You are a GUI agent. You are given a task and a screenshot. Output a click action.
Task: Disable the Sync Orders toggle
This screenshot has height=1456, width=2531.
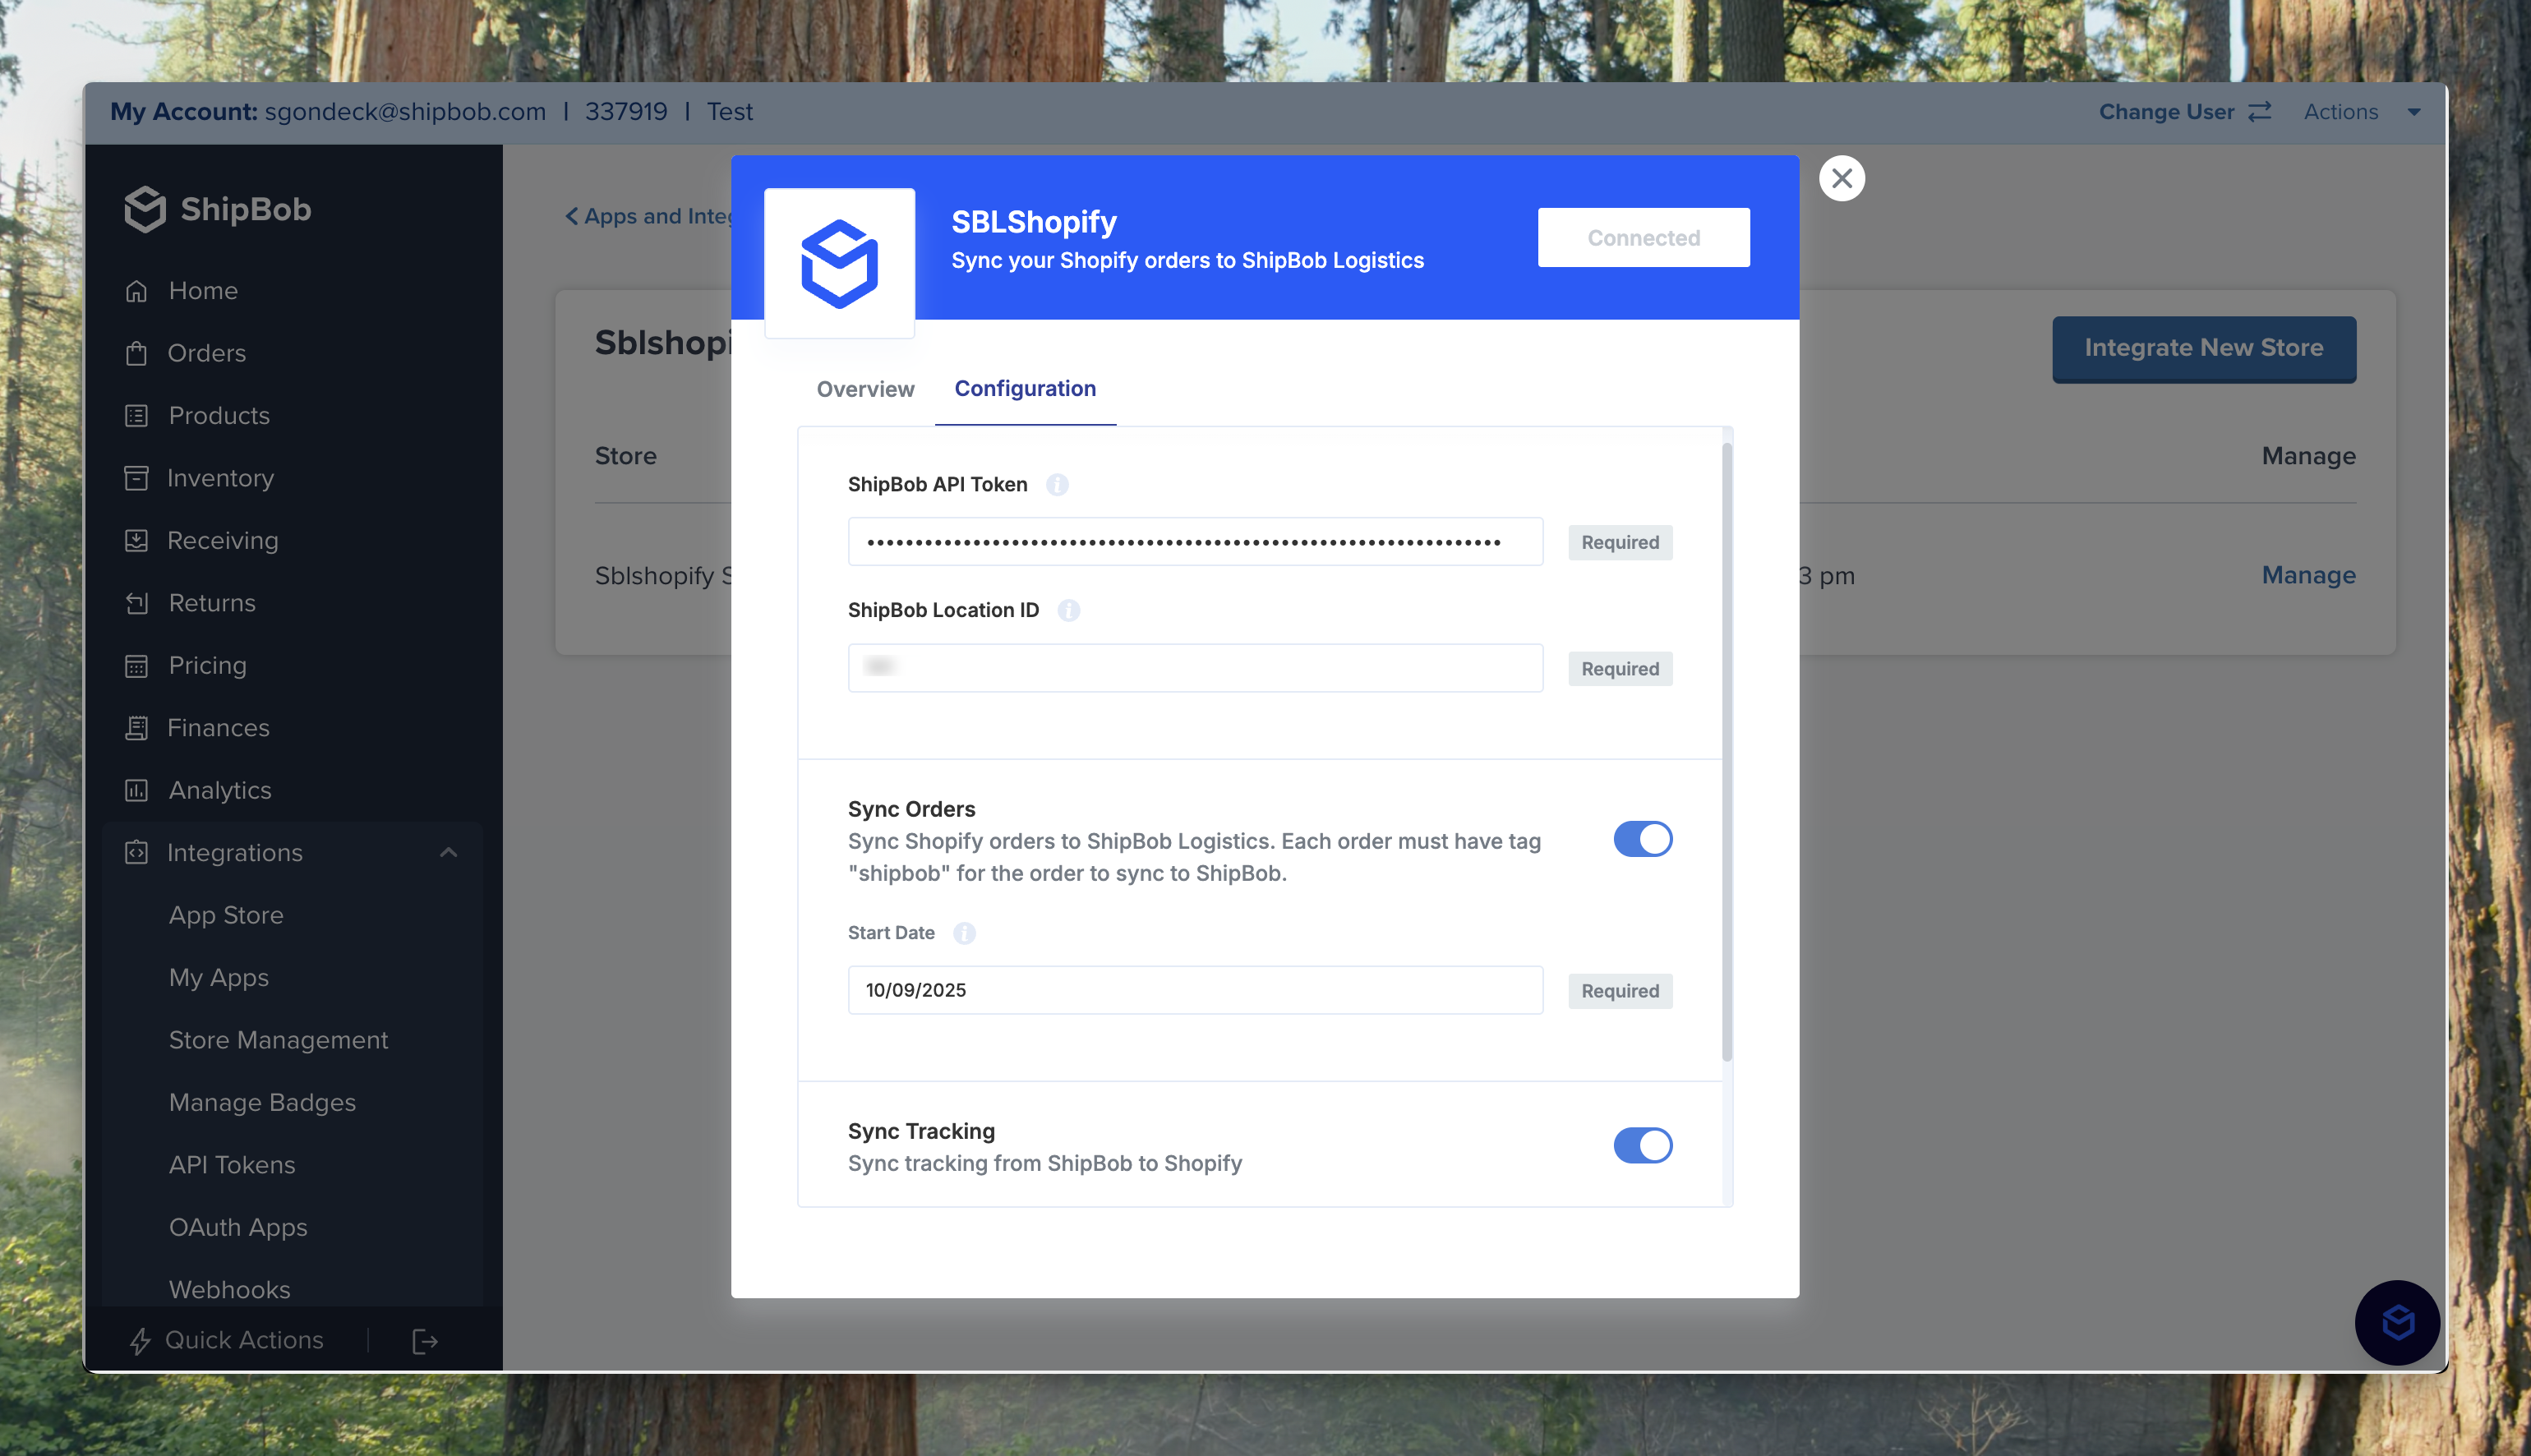click(1643, 839)
